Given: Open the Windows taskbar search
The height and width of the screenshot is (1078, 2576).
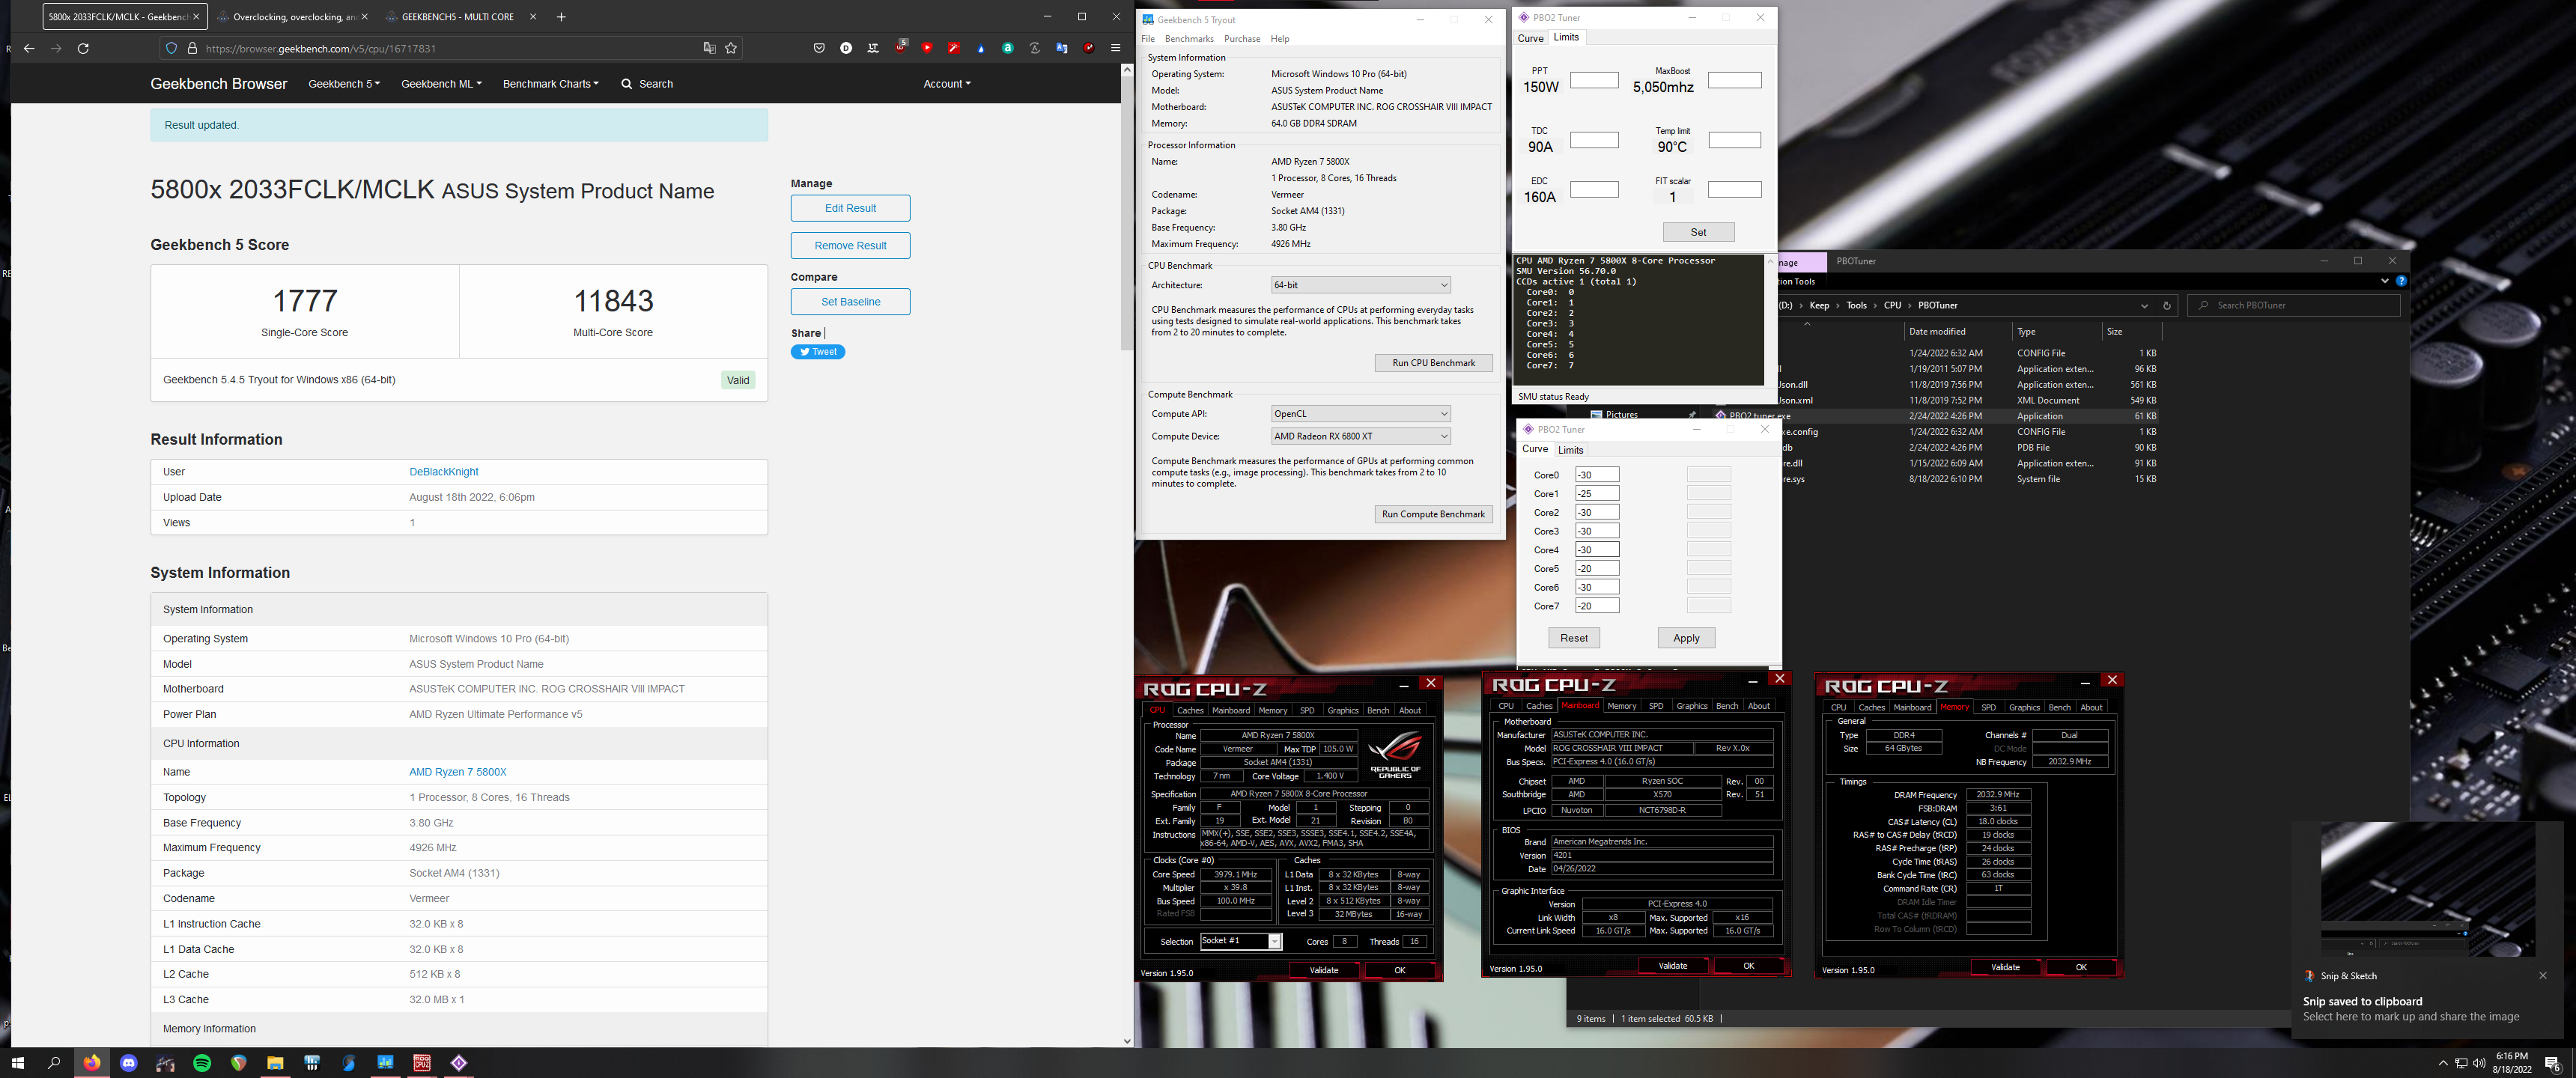Looking at the screenshot, I should pyautogui.click(x=55, y=1063).
